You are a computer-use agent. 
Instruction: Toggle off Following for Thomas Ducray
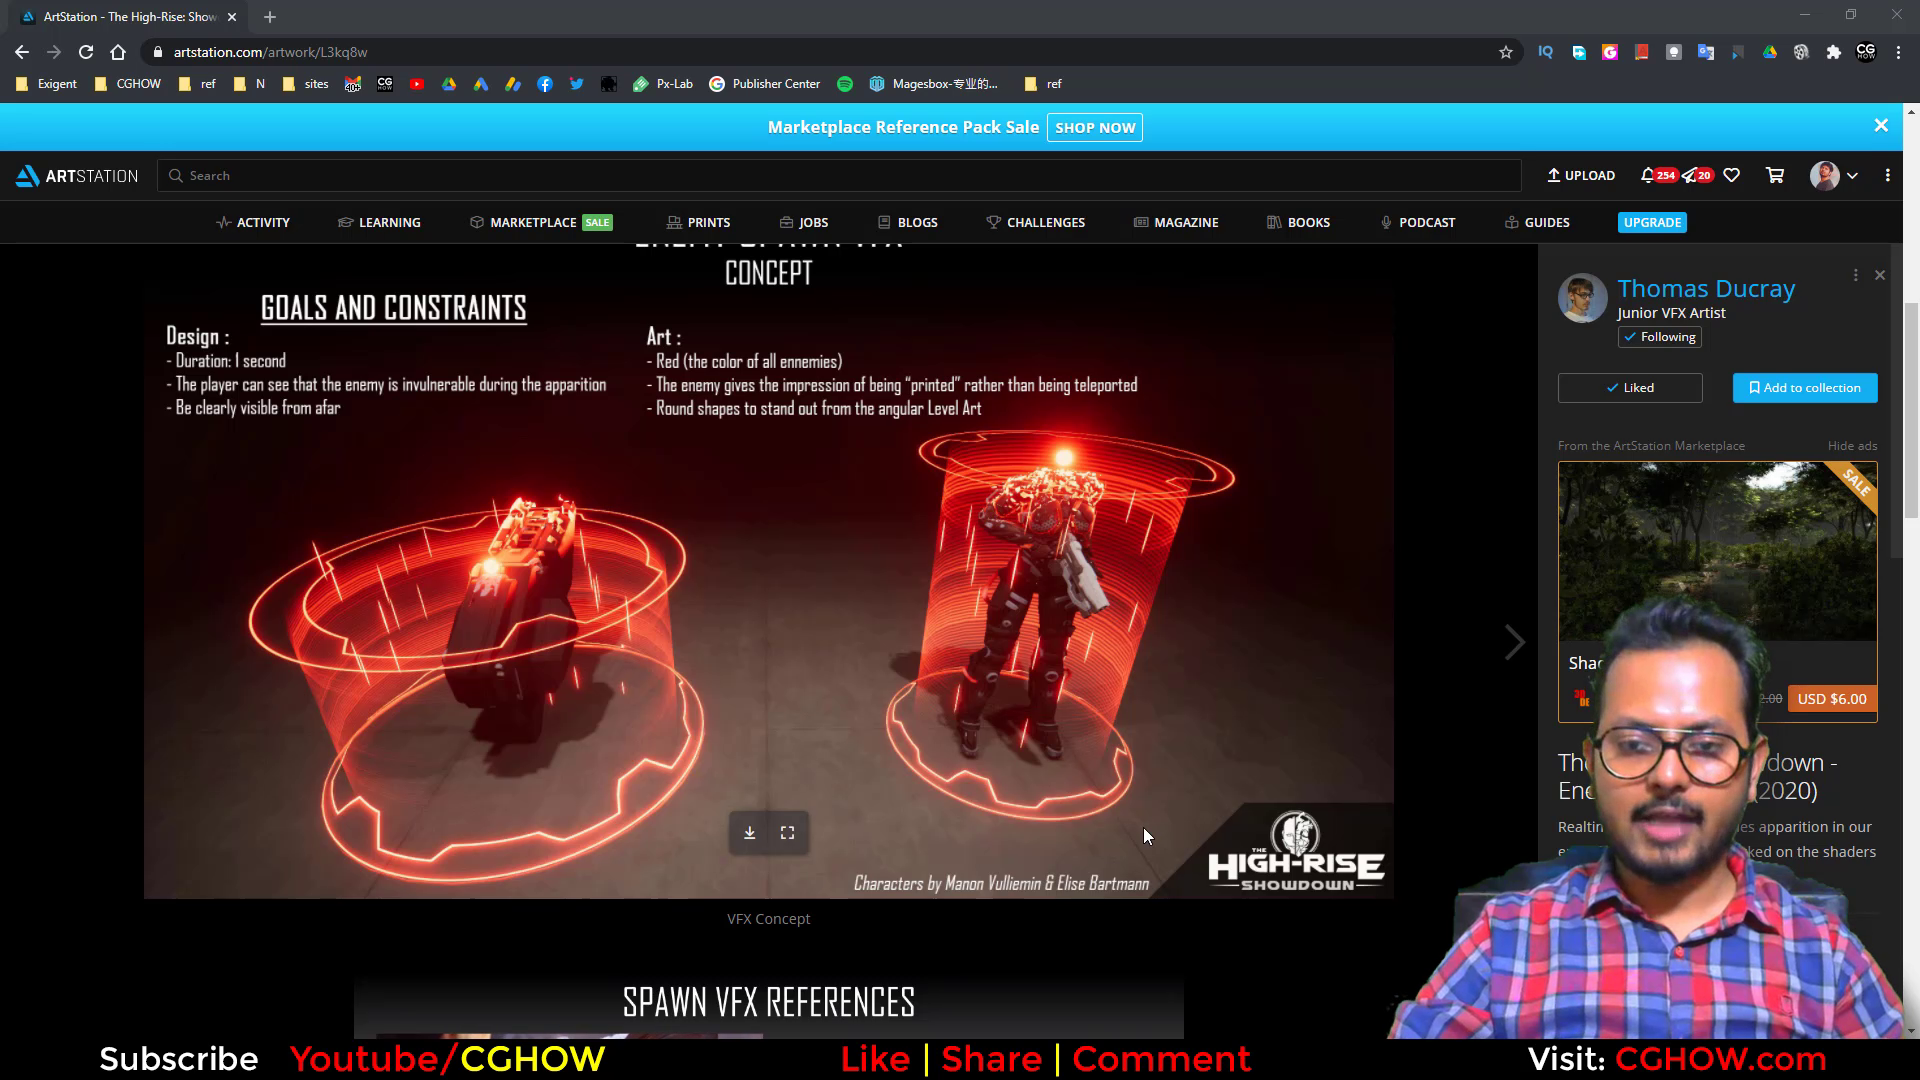click(x=1659, y=337)
